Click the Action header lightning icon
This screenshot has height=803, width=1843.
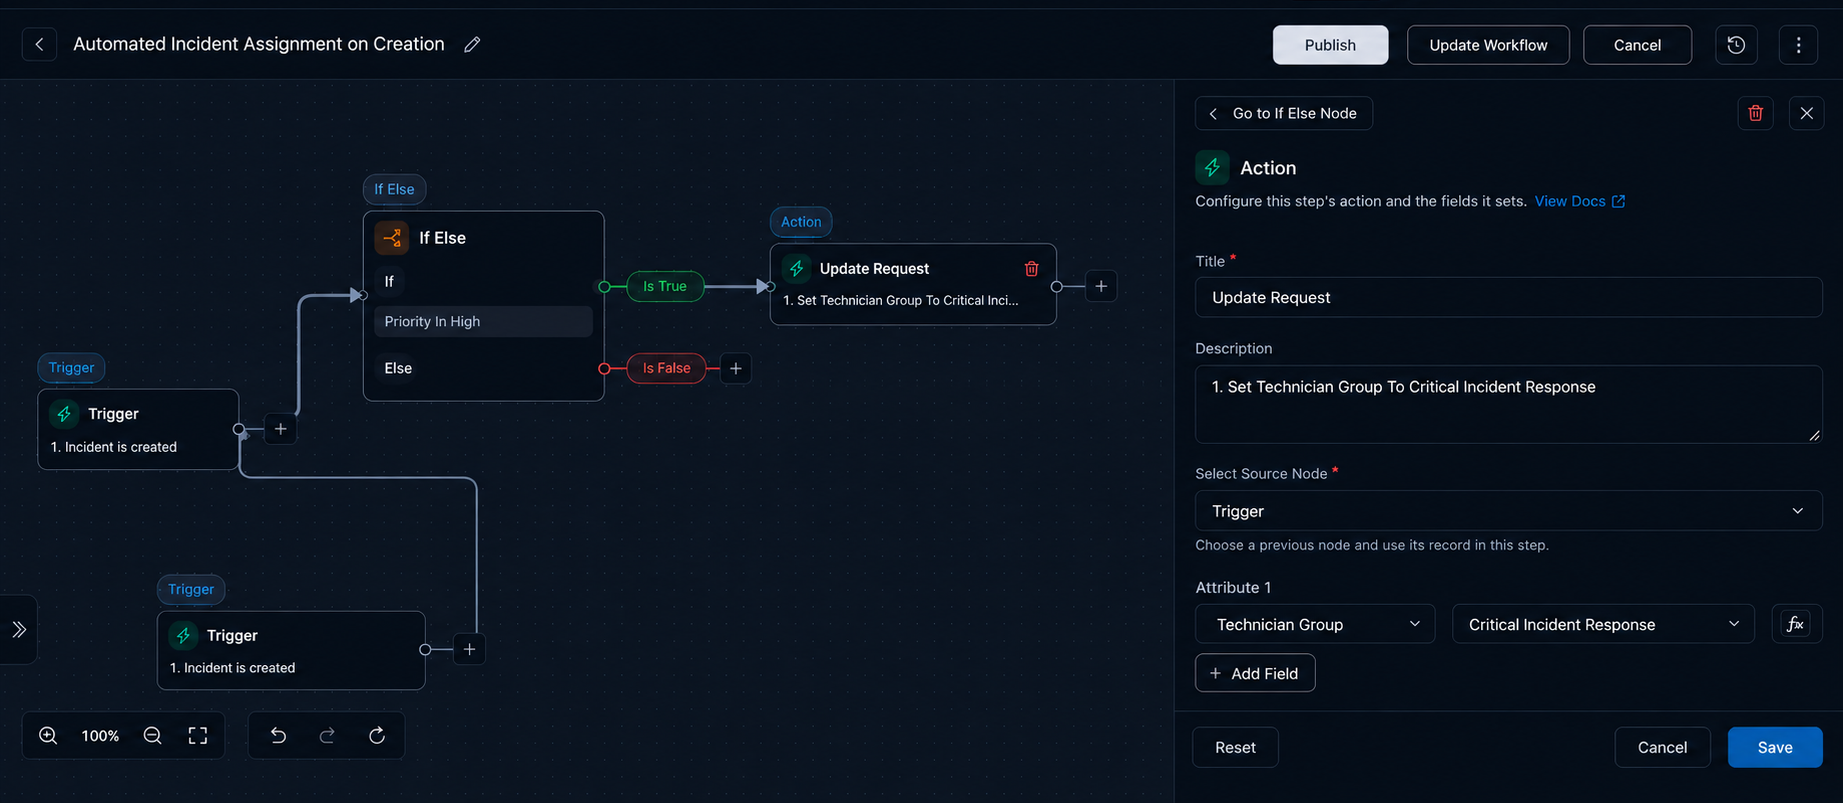(1212, 168)
